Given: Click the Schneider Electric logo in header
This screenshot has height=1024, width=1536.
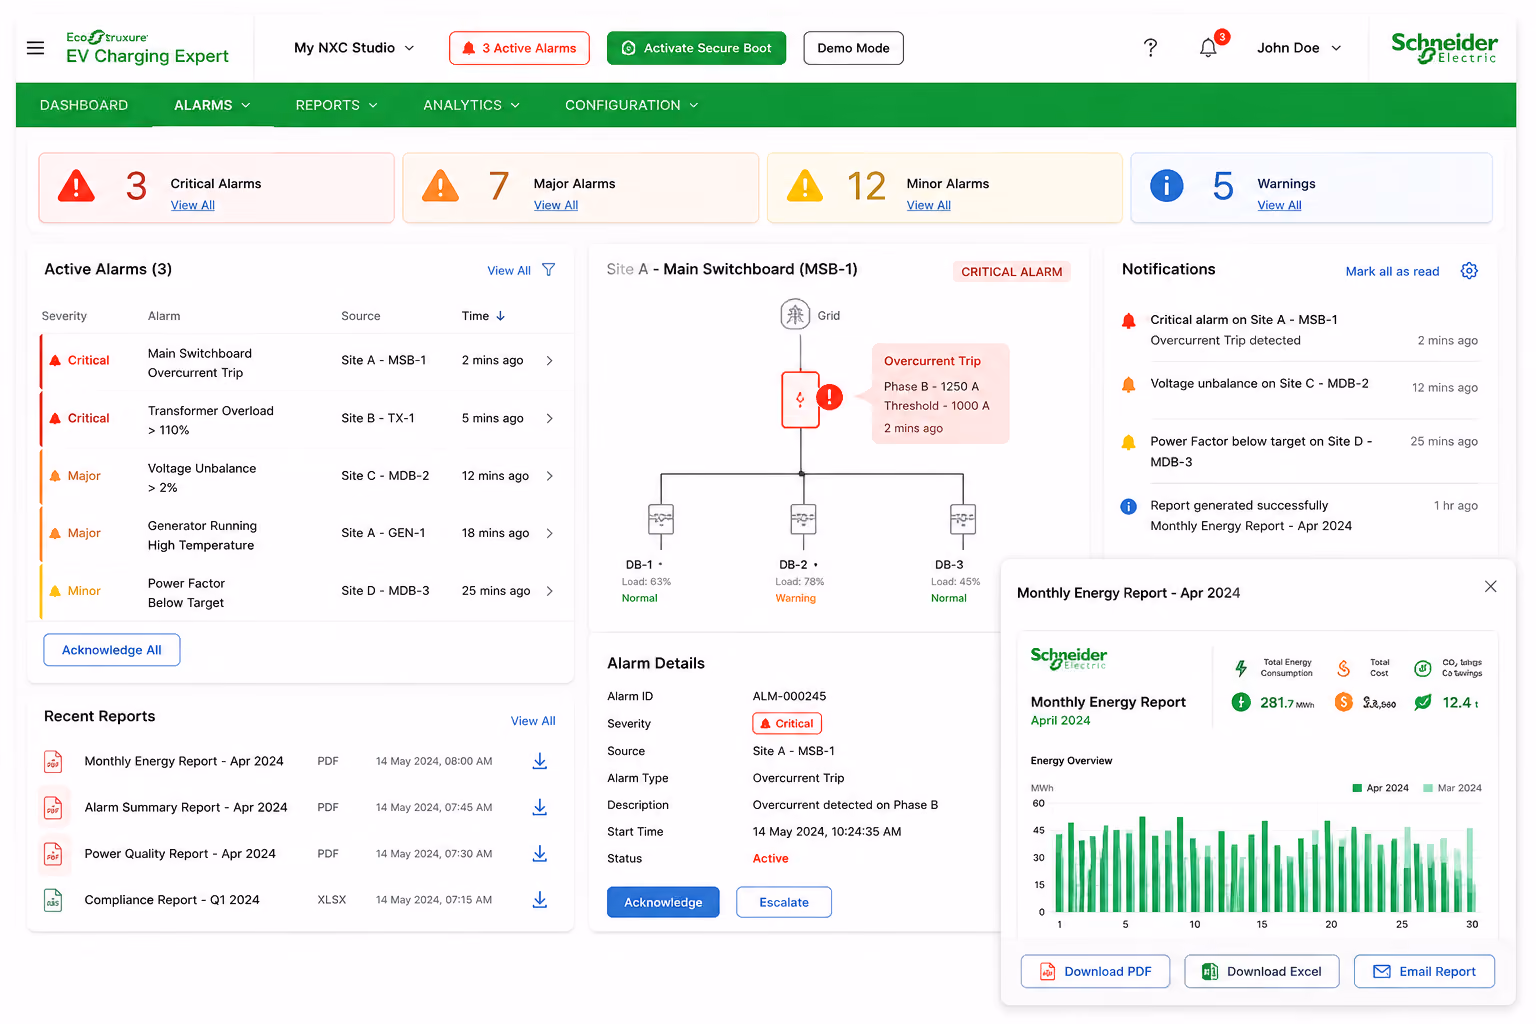Looking at the screenshot, I should 1444,48.
